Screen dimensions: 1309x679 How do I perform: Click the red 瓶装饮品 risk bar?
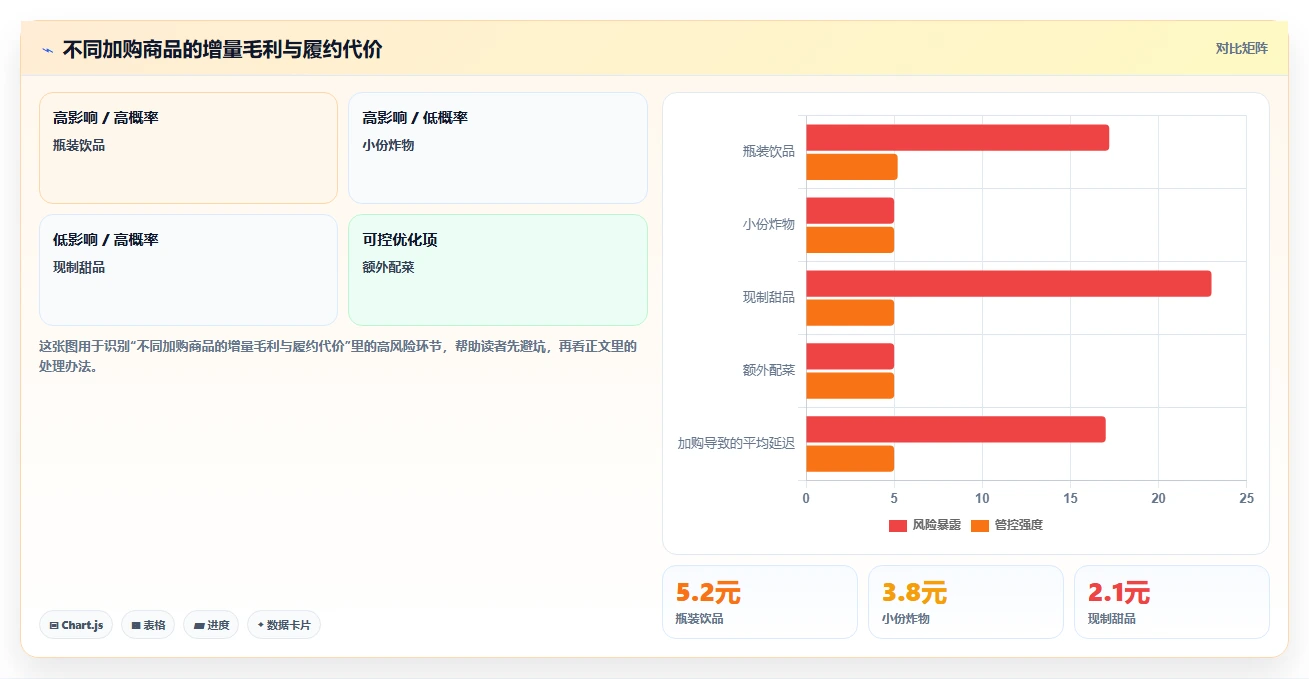click(x=957, y=138)
